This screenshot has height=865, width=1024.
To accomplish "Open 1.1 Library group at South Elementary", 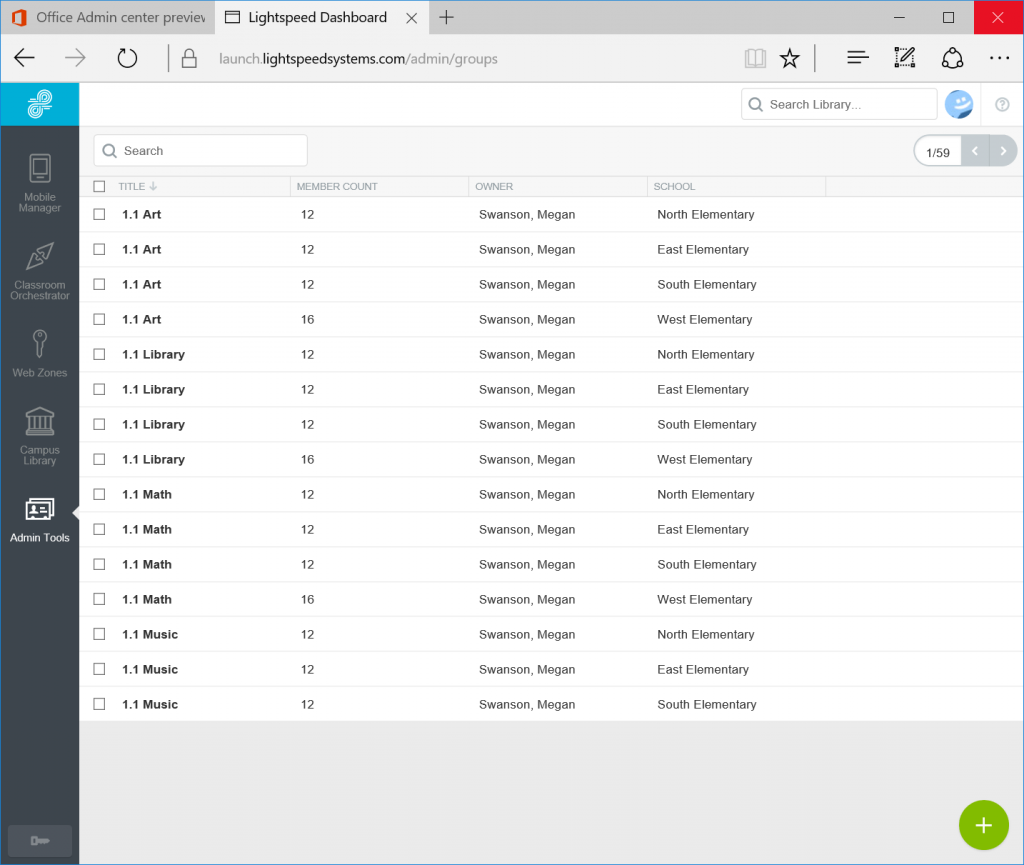I will click(x=153, y=425).
